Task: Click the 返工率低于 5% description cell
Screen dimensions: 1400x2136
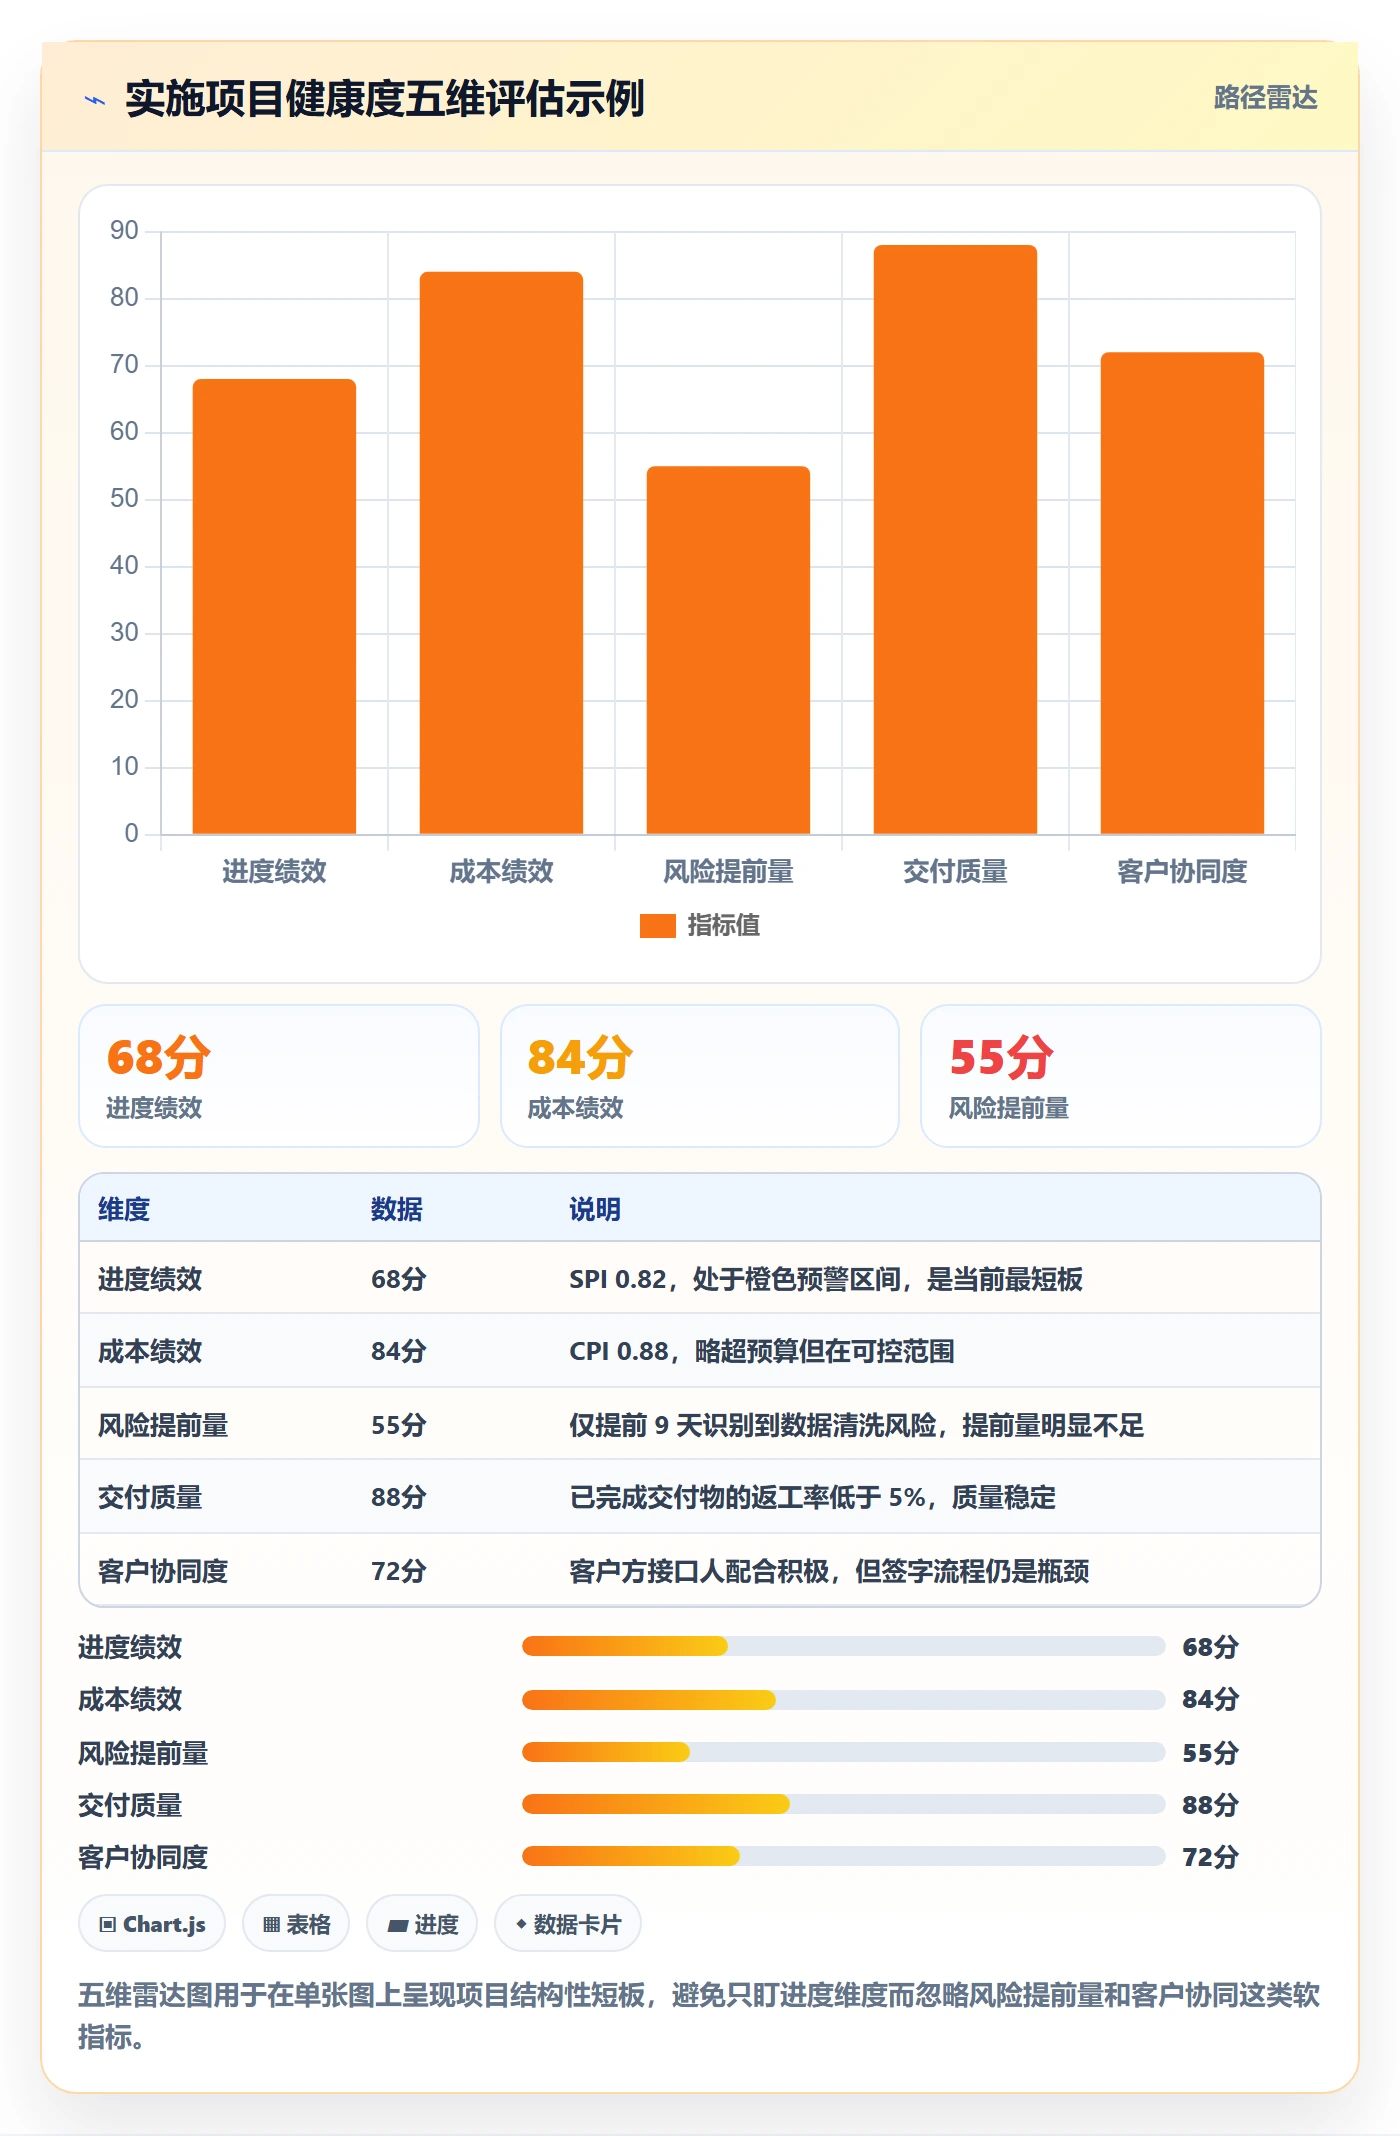Action: pos(813,1497)
